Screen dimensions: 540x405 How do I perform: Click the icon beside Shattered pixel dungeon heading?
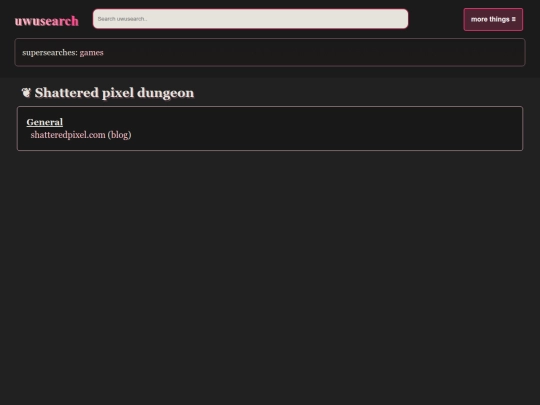[26, 92]
